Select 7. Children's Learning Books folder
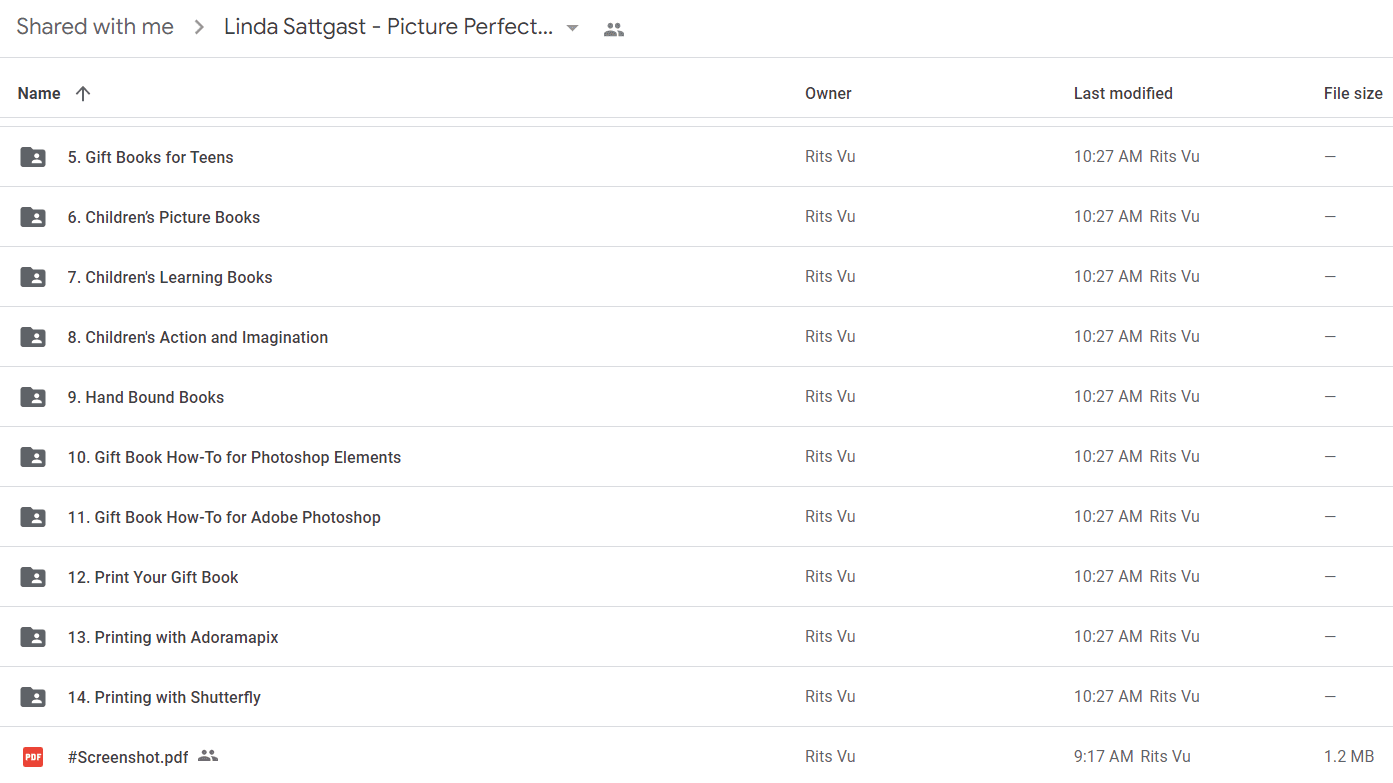 tap(696, 277)
